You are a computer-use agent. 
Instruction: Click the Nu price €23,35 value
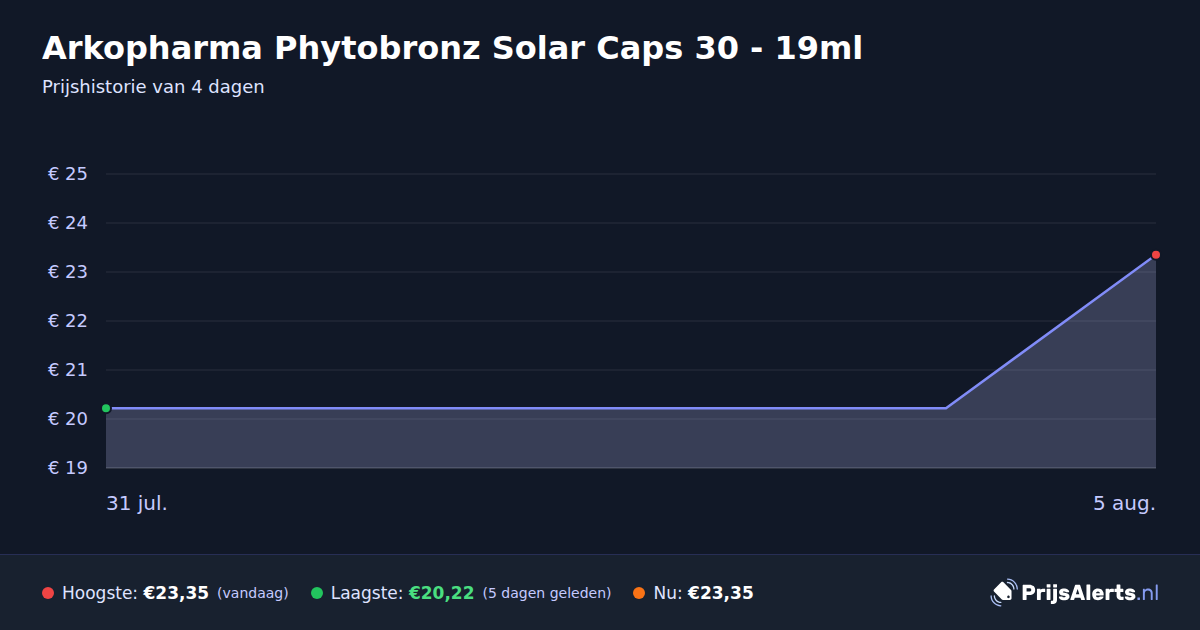720,593
